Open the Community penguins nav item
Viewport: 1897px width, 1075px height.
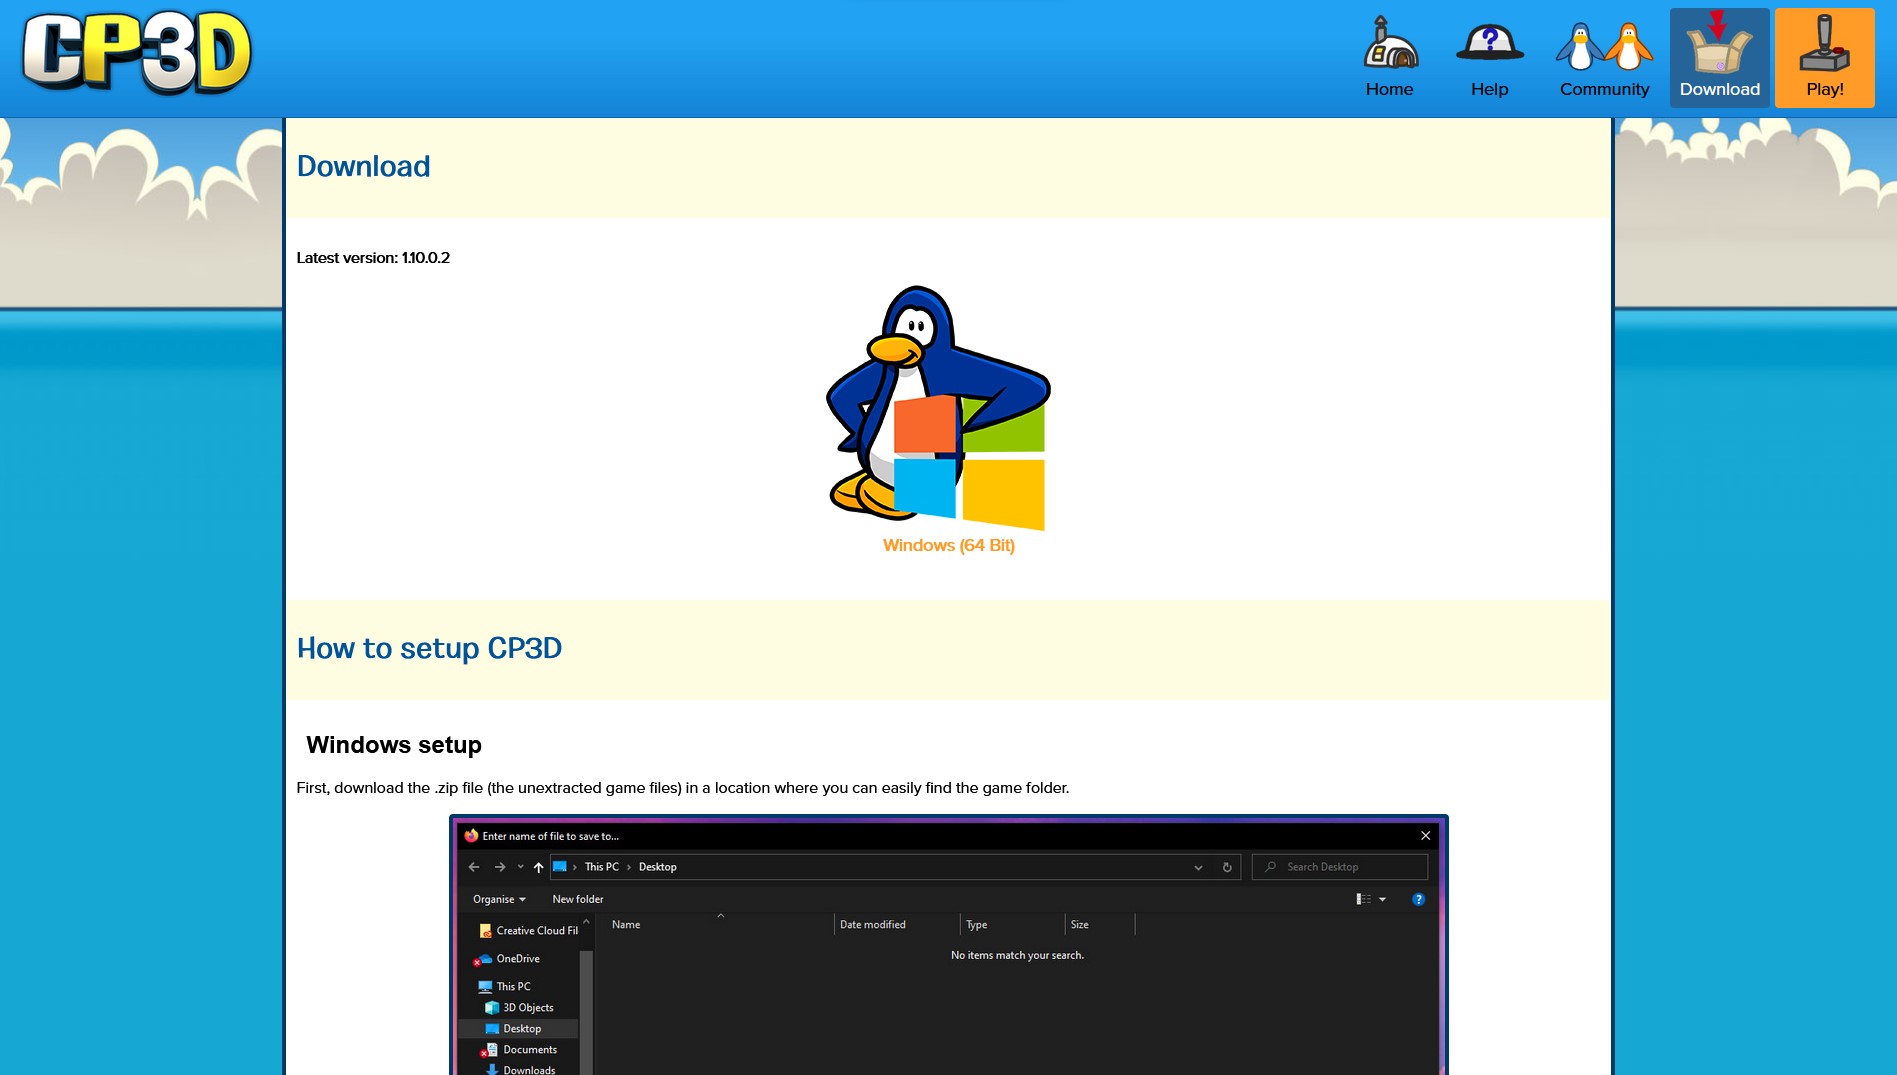[x=1604, y=58]
